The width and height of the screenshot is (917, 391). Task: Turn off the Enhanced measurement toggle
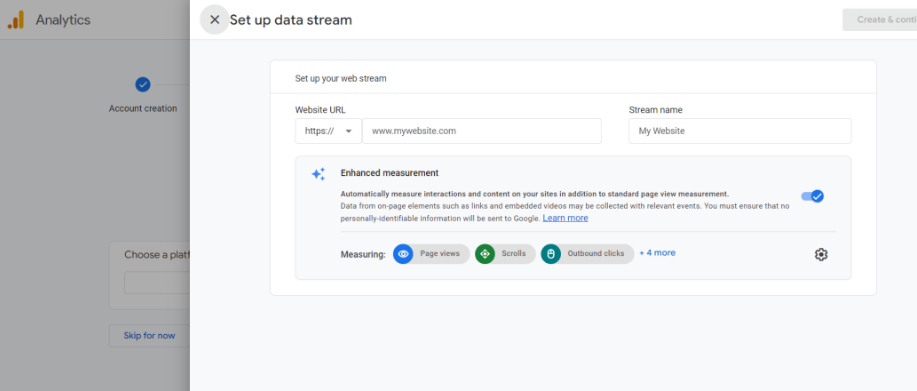(812, 196)
